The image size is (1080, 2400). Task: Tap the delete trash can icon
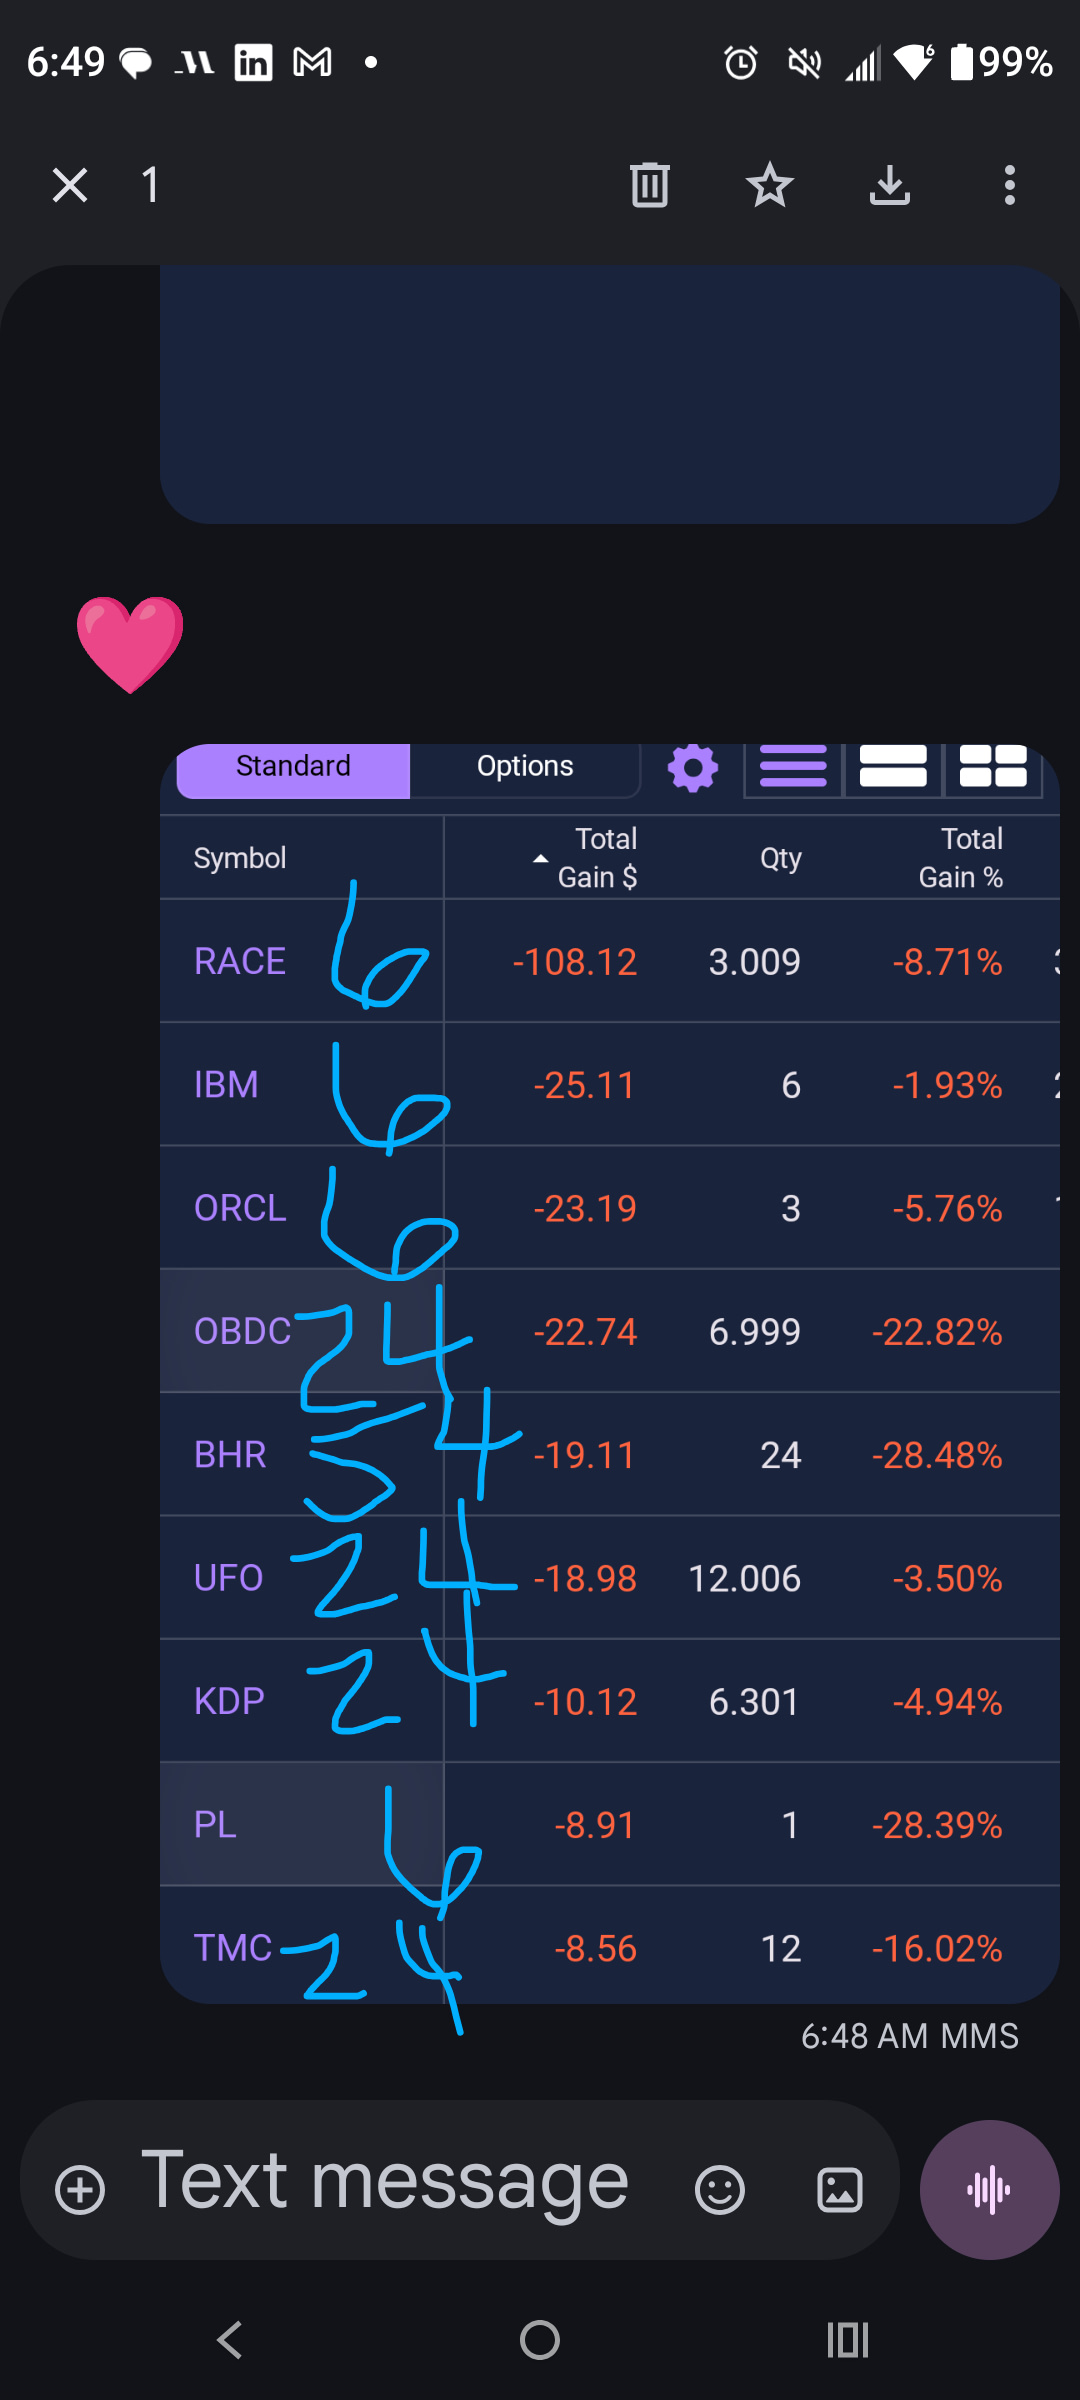[650, 185]
